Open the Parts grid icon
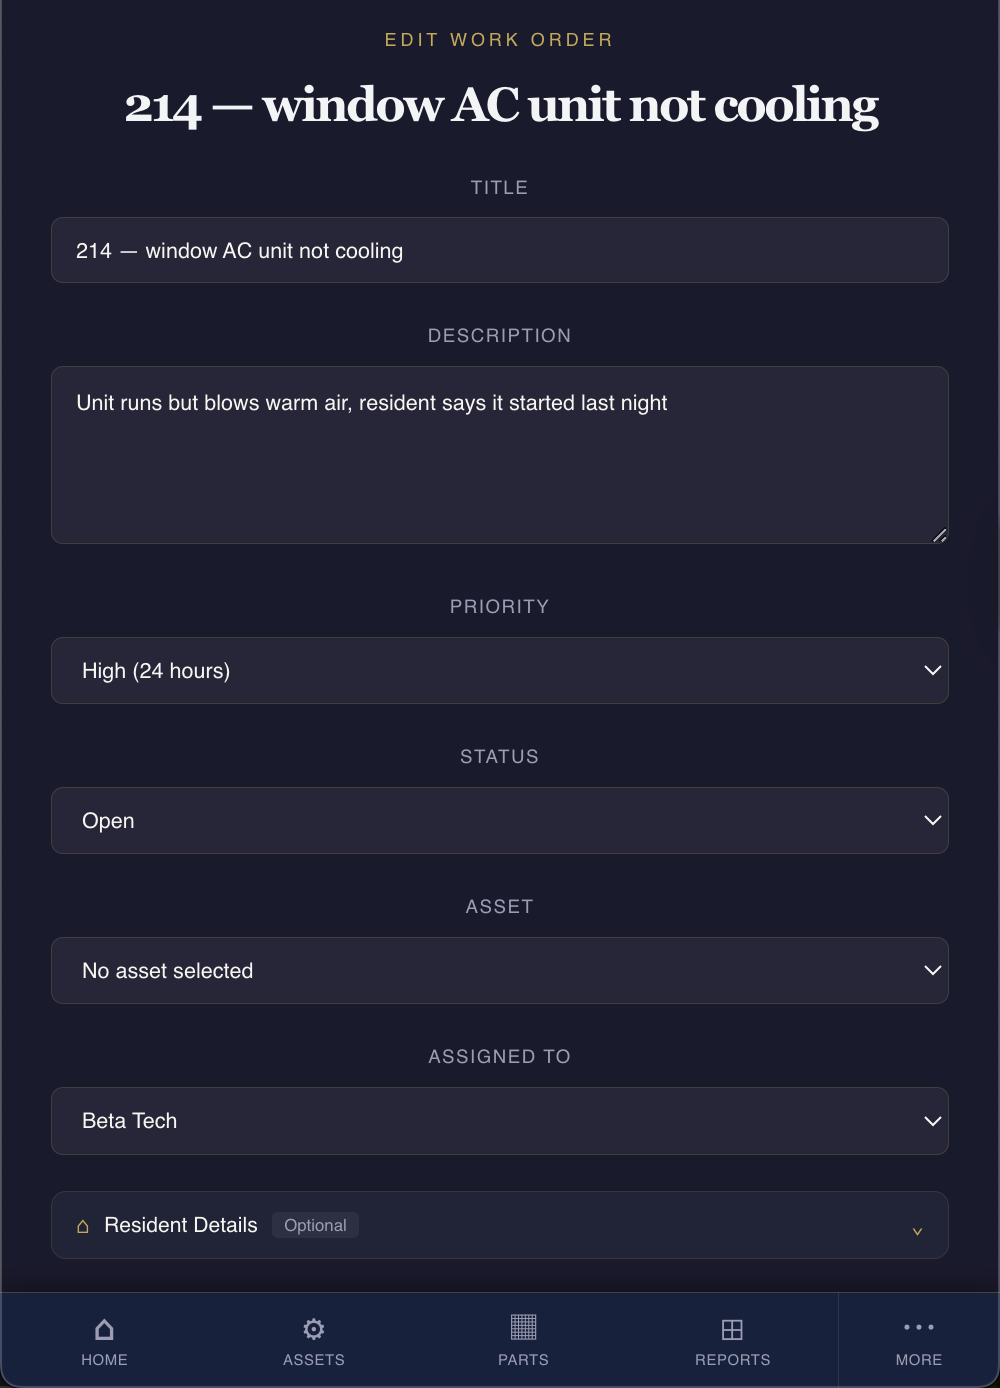Screen dimensions: 1000x1388 523,1327
